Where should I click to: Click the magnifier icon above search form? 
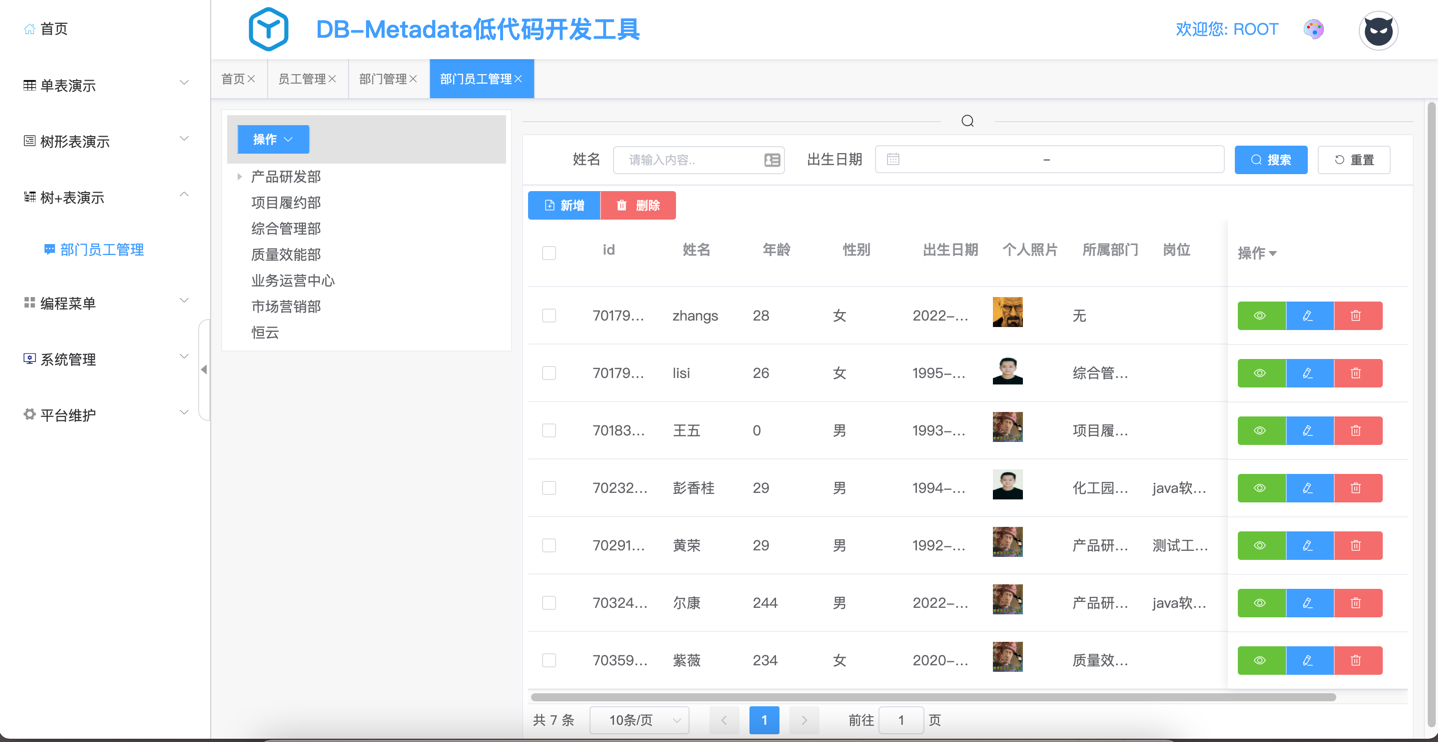click(x=967, y=121)
